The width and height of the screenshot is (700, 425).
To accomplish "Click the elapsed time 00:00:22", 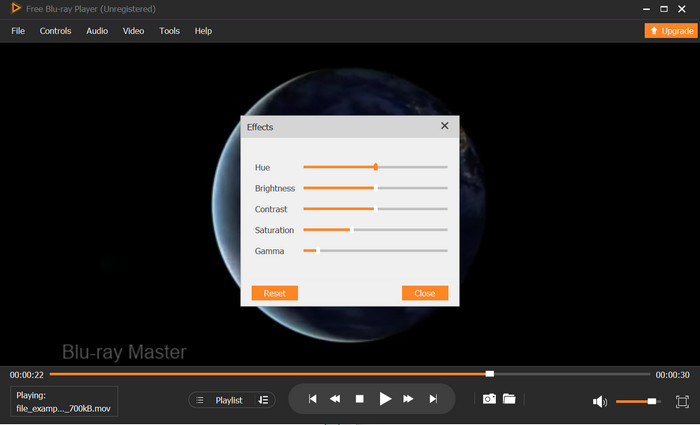I will 27,375.
